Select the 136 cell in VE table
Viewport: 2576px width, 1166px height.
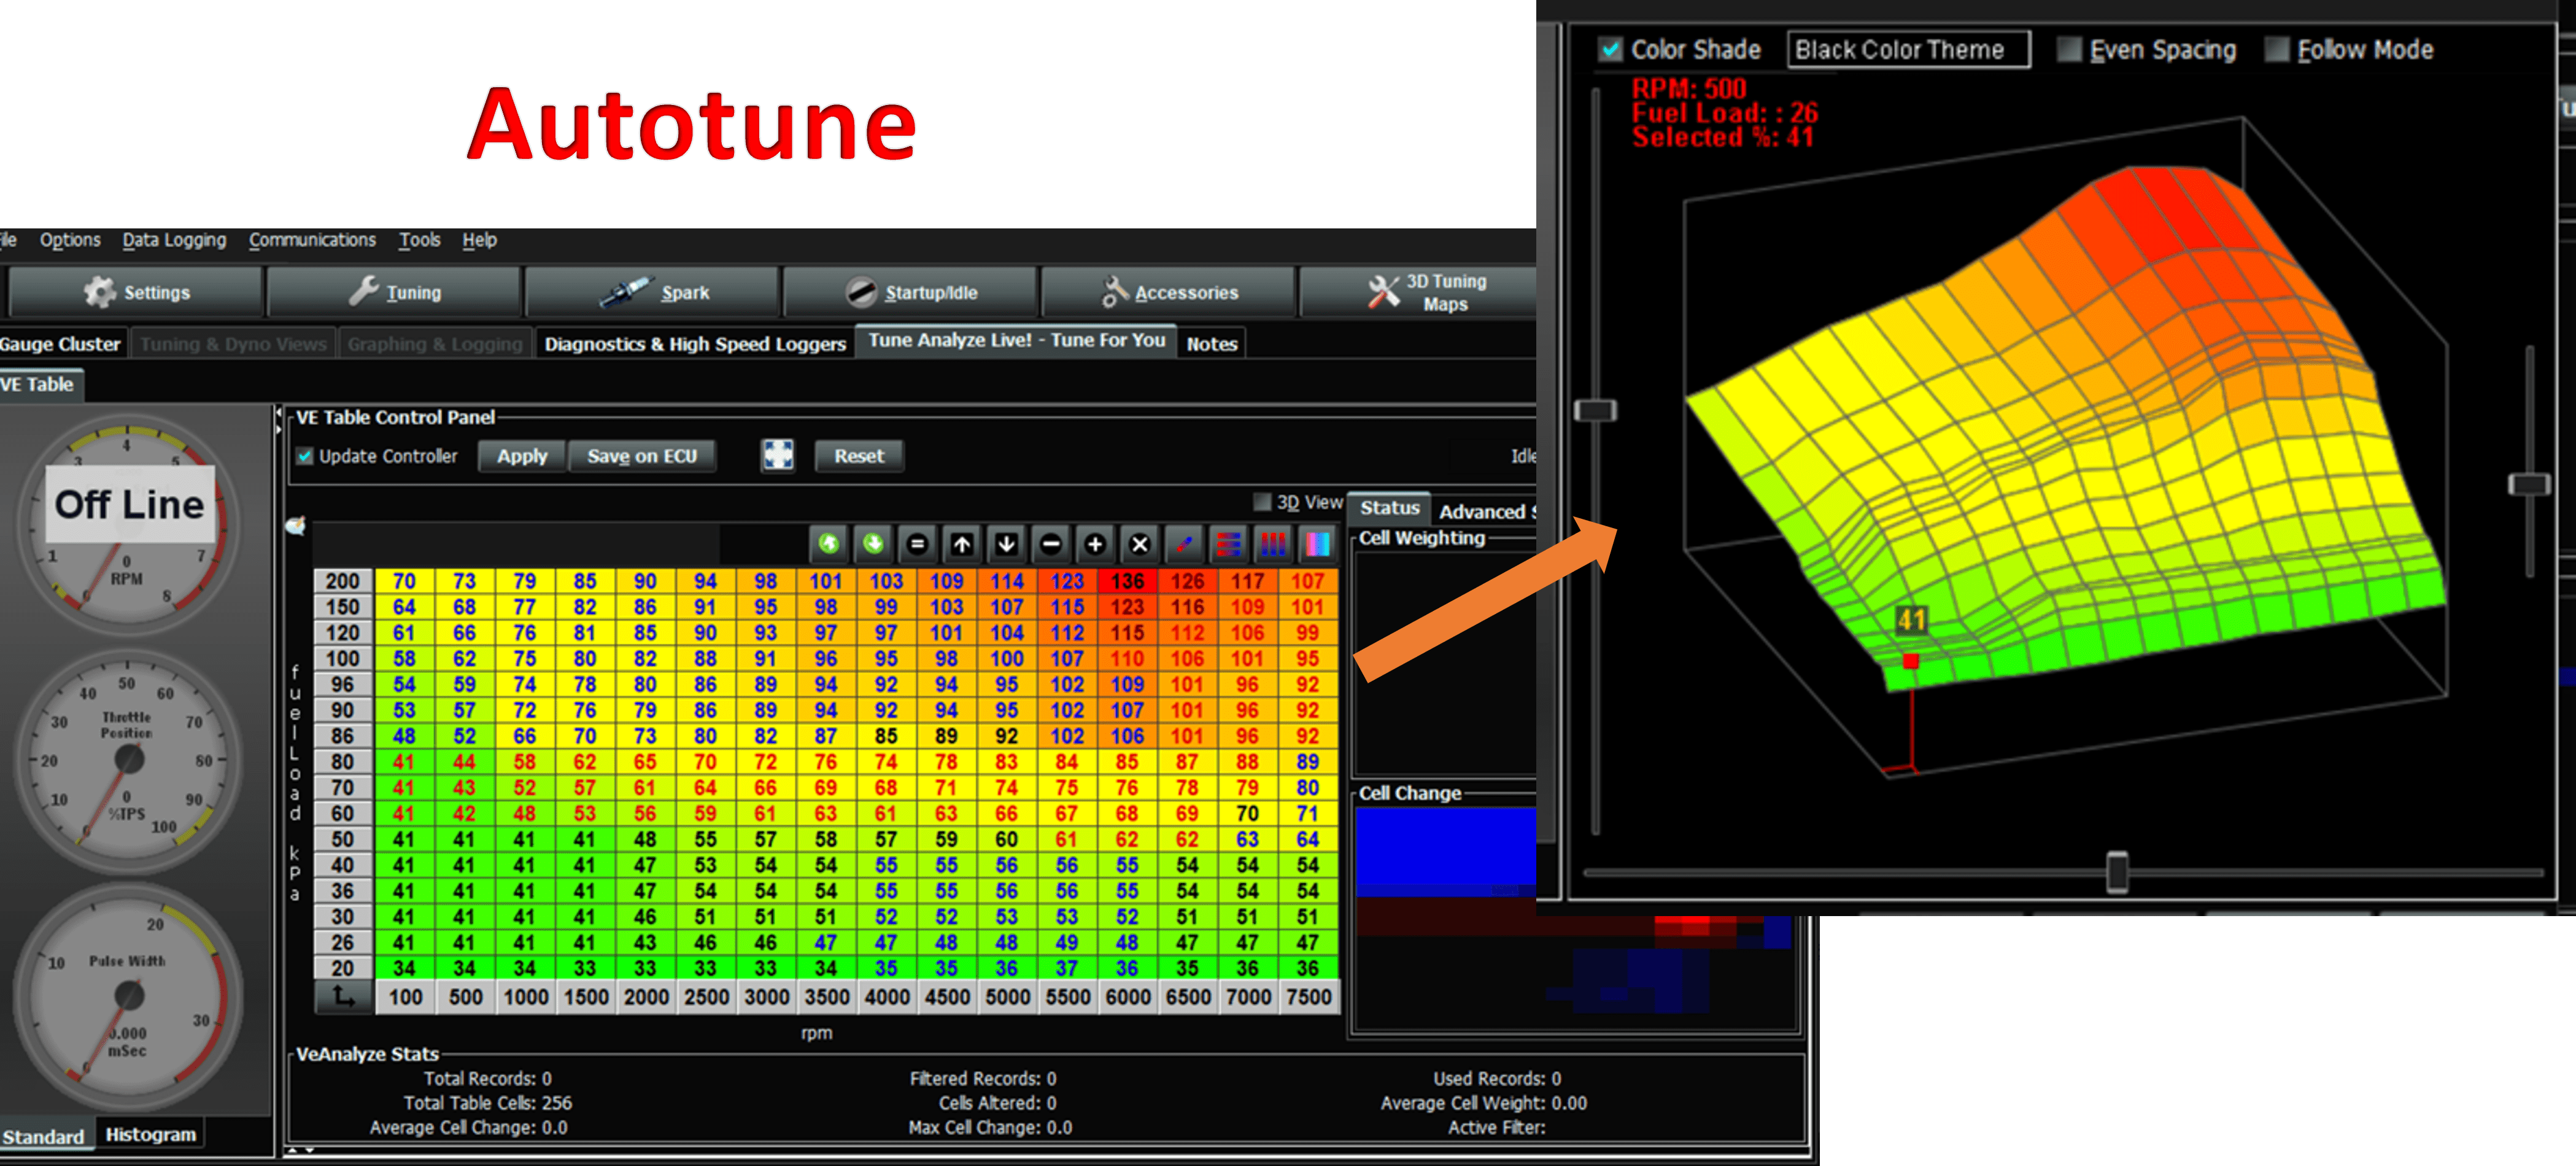[1127, 581]
